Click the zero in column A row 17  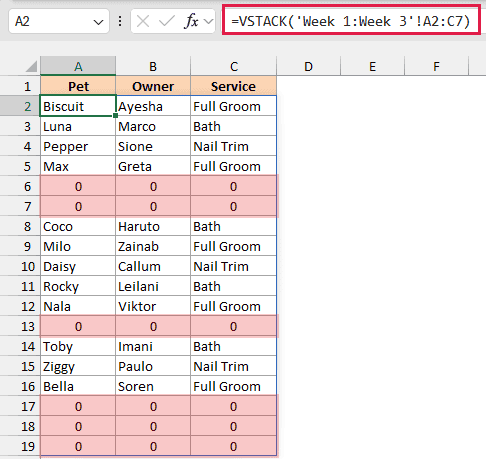click(78, 406)
